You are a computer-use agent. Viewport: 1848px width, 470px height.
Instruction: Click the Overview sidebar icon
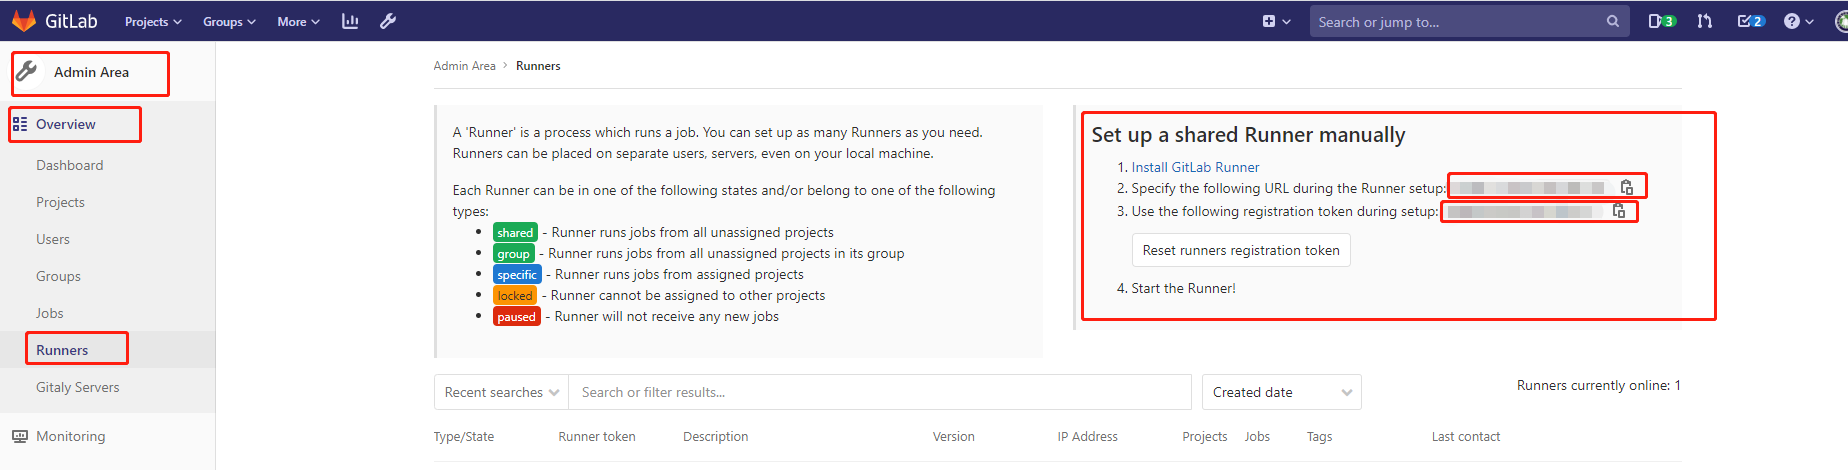(x=20, y=125)
